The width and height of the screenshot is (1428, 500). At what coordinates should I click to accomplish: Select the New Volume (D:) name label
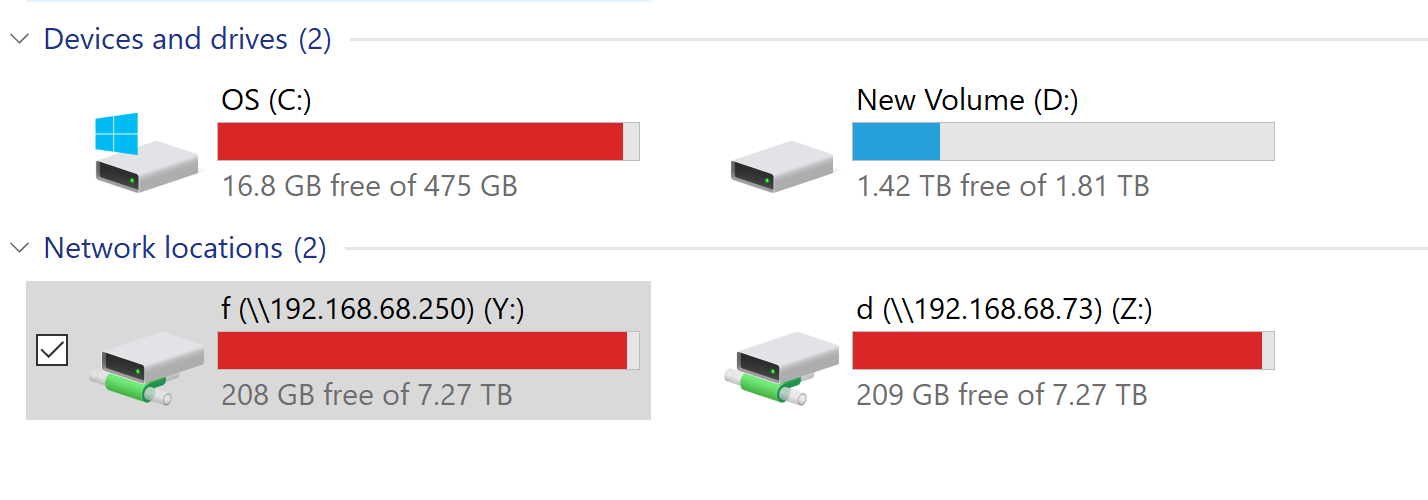pyautogui.click(x=967, y=100)
